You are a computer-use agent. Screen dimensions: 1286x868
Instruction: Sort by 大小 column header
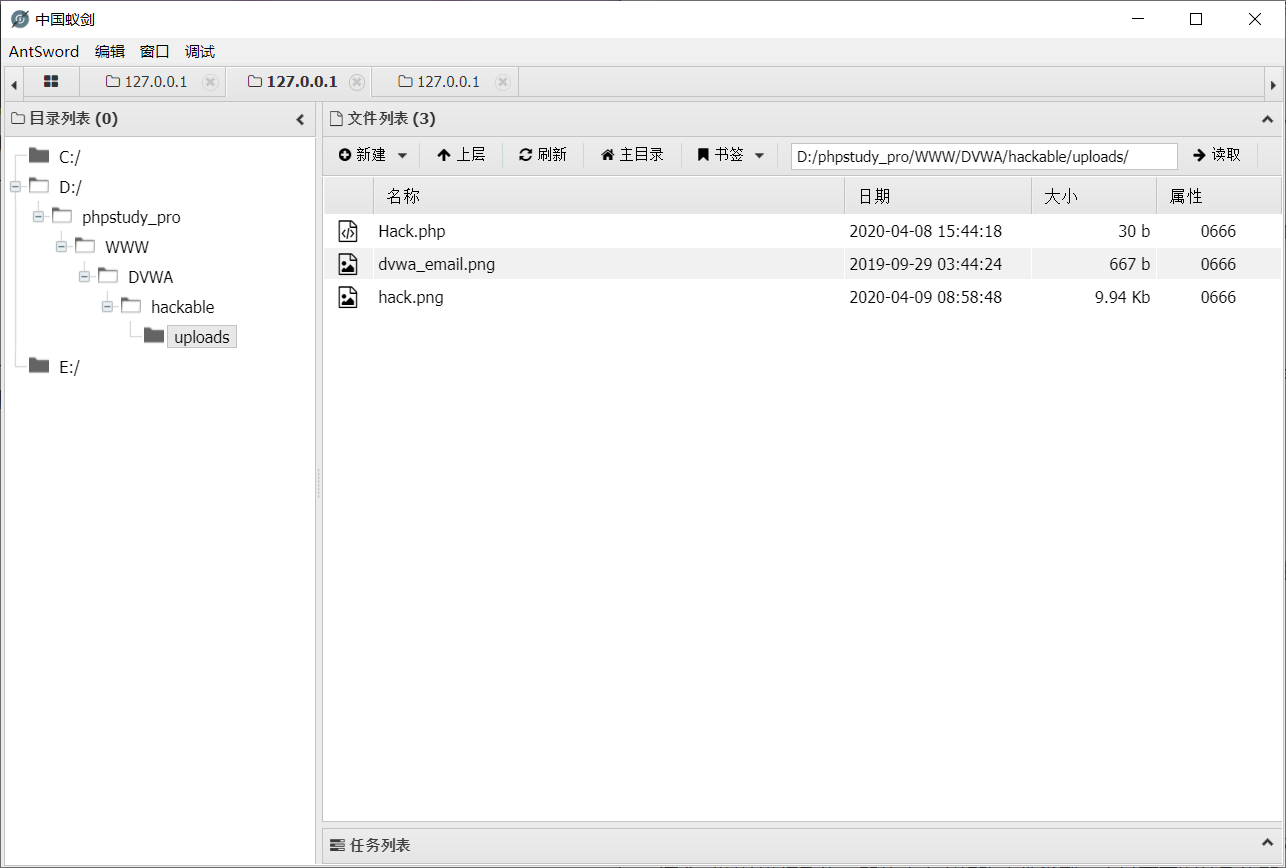[1094, 196]
